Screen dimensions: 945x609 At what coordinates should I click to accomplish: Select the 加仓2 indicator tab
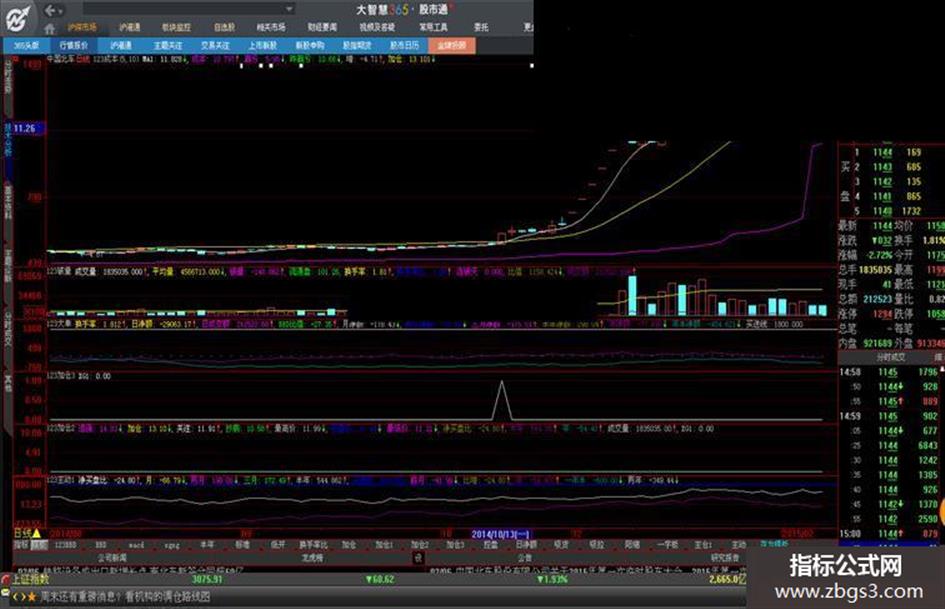[x=419, y=544]
